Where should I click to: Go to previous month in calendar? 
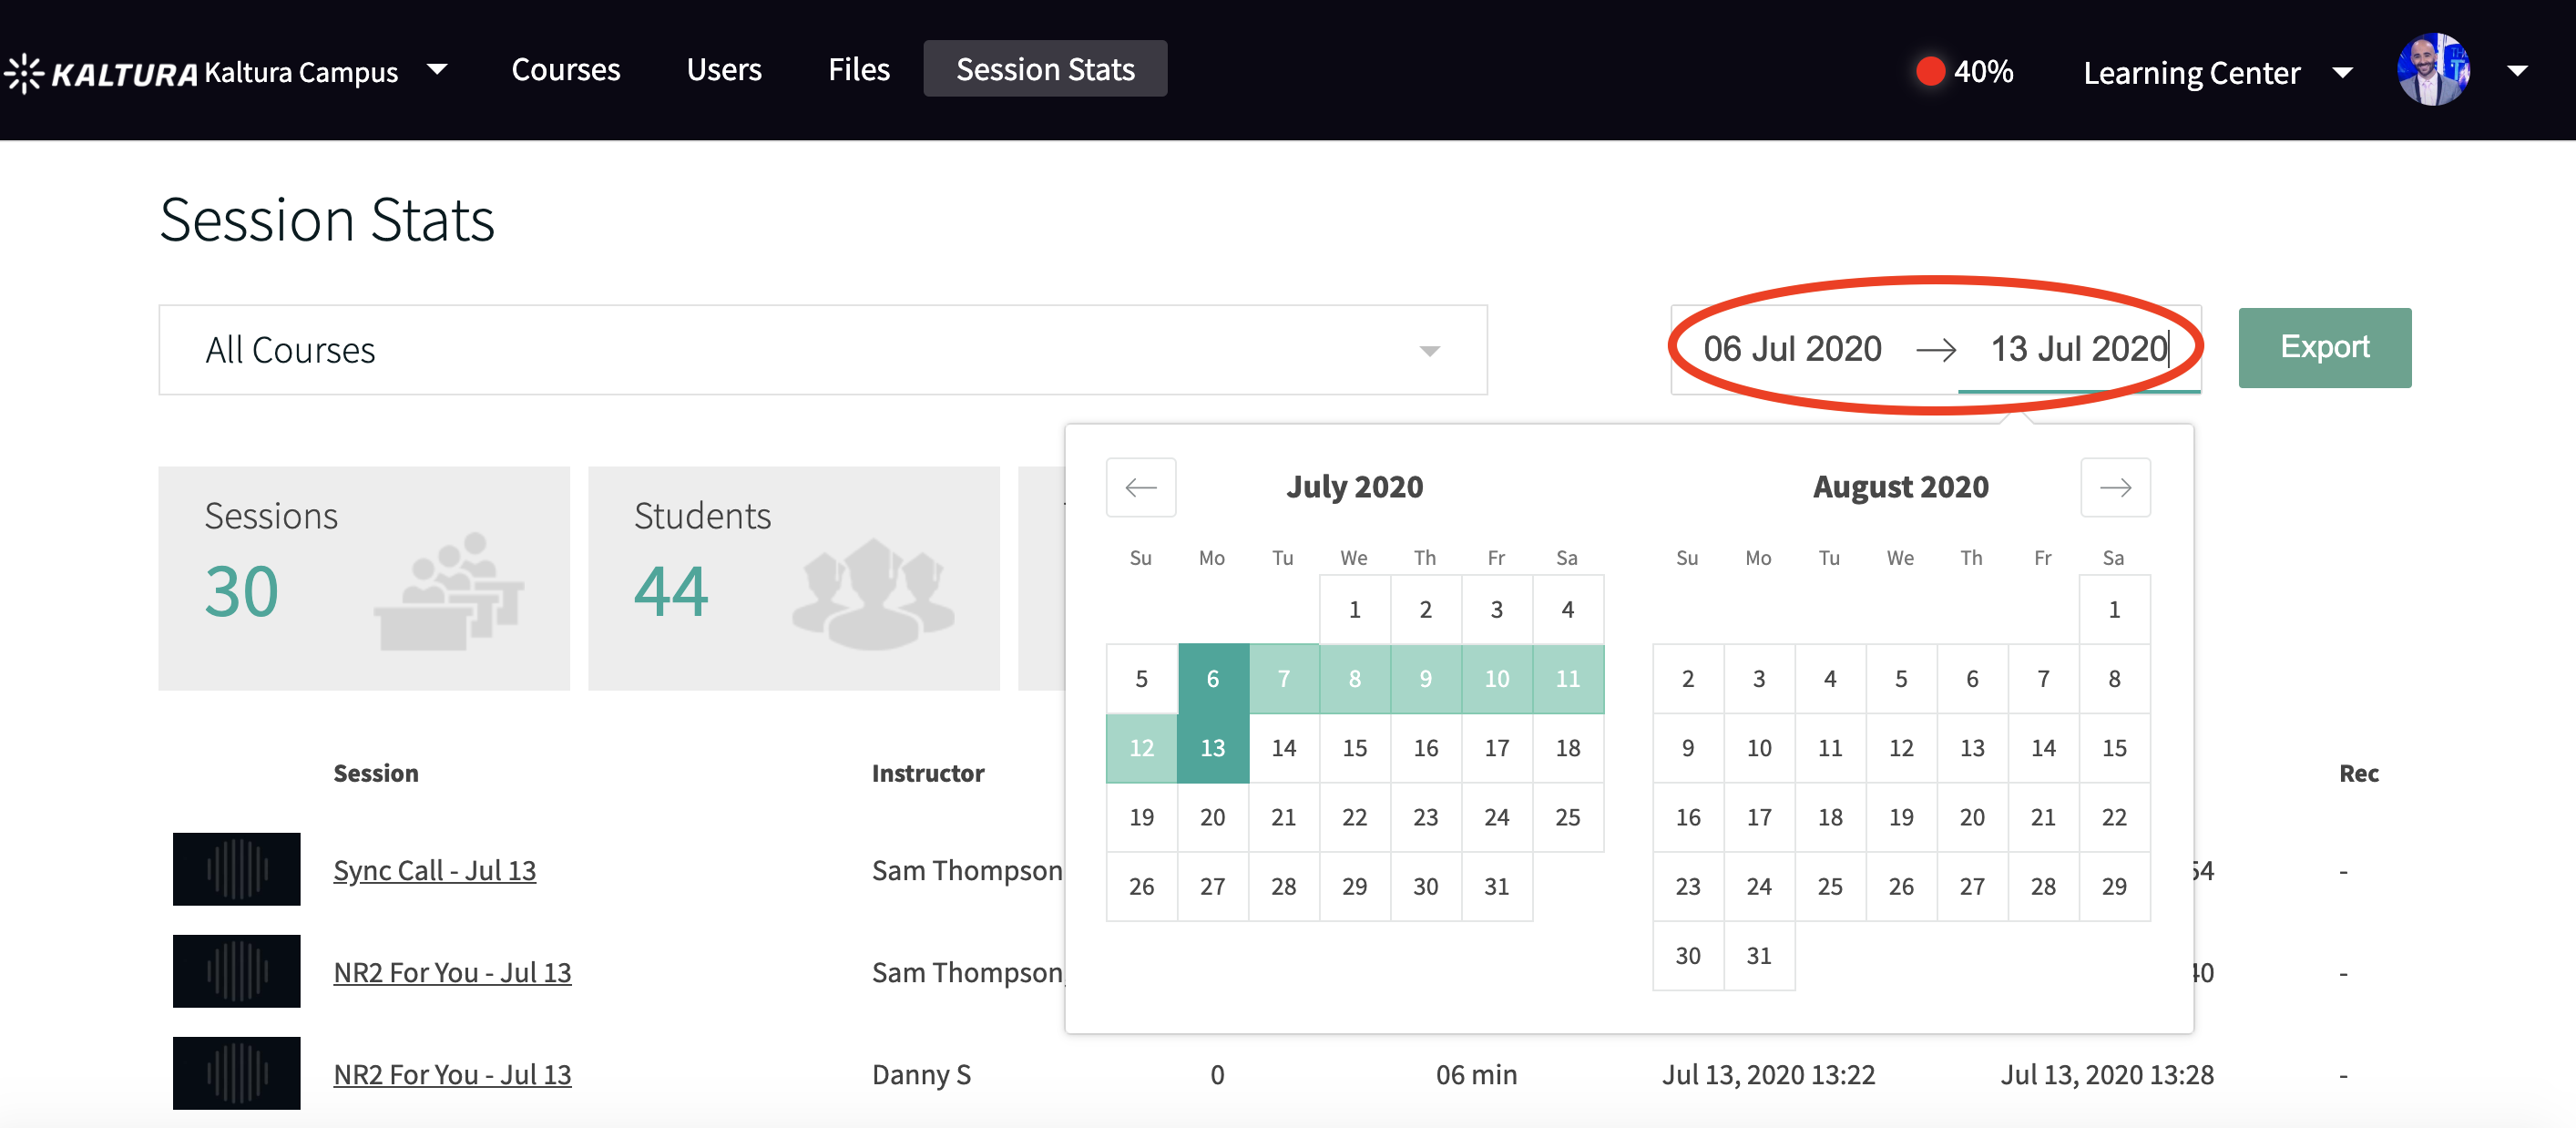pos(1140,488)
